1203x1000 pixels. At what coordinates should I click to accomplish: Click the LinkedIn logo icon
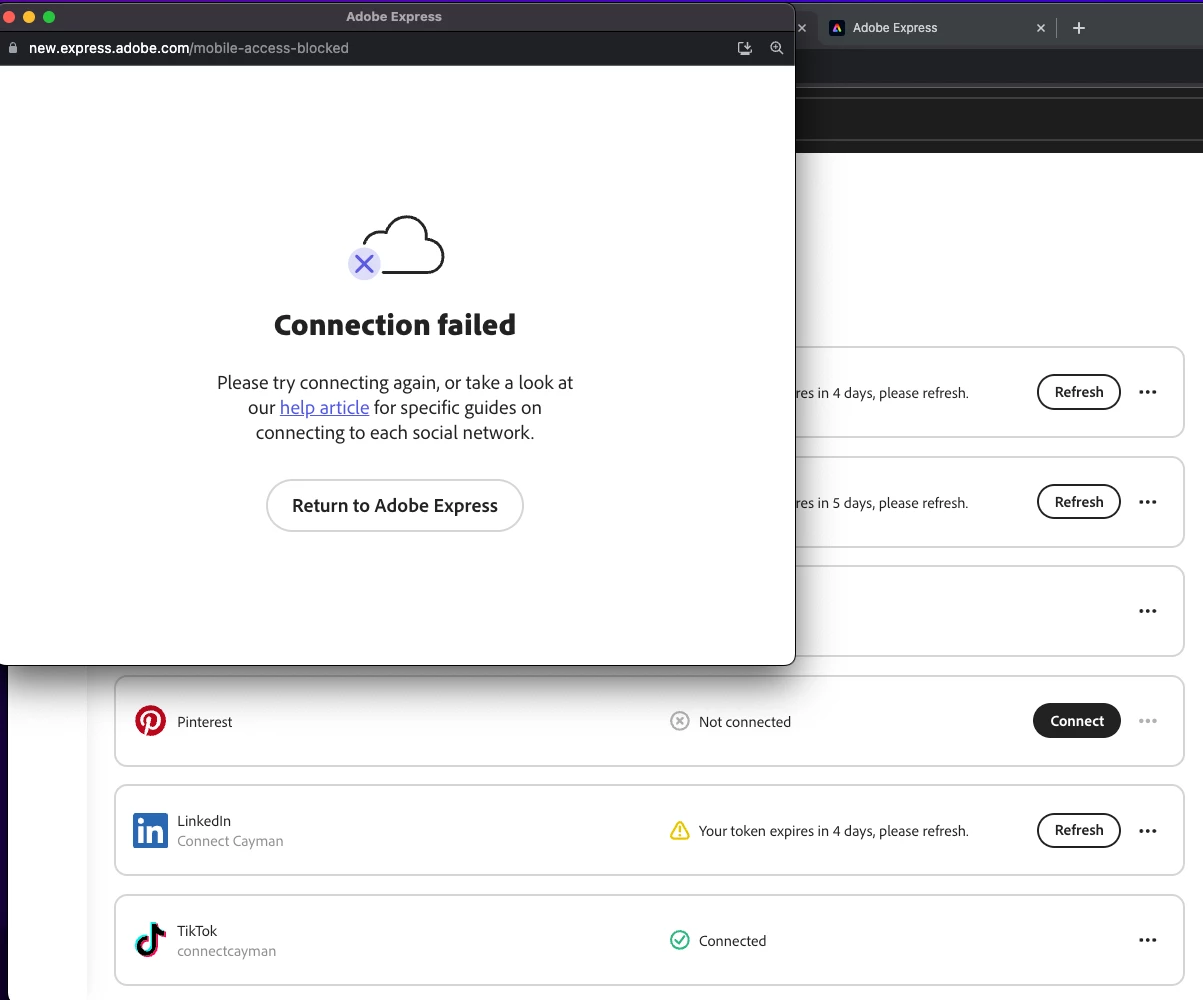150,831
